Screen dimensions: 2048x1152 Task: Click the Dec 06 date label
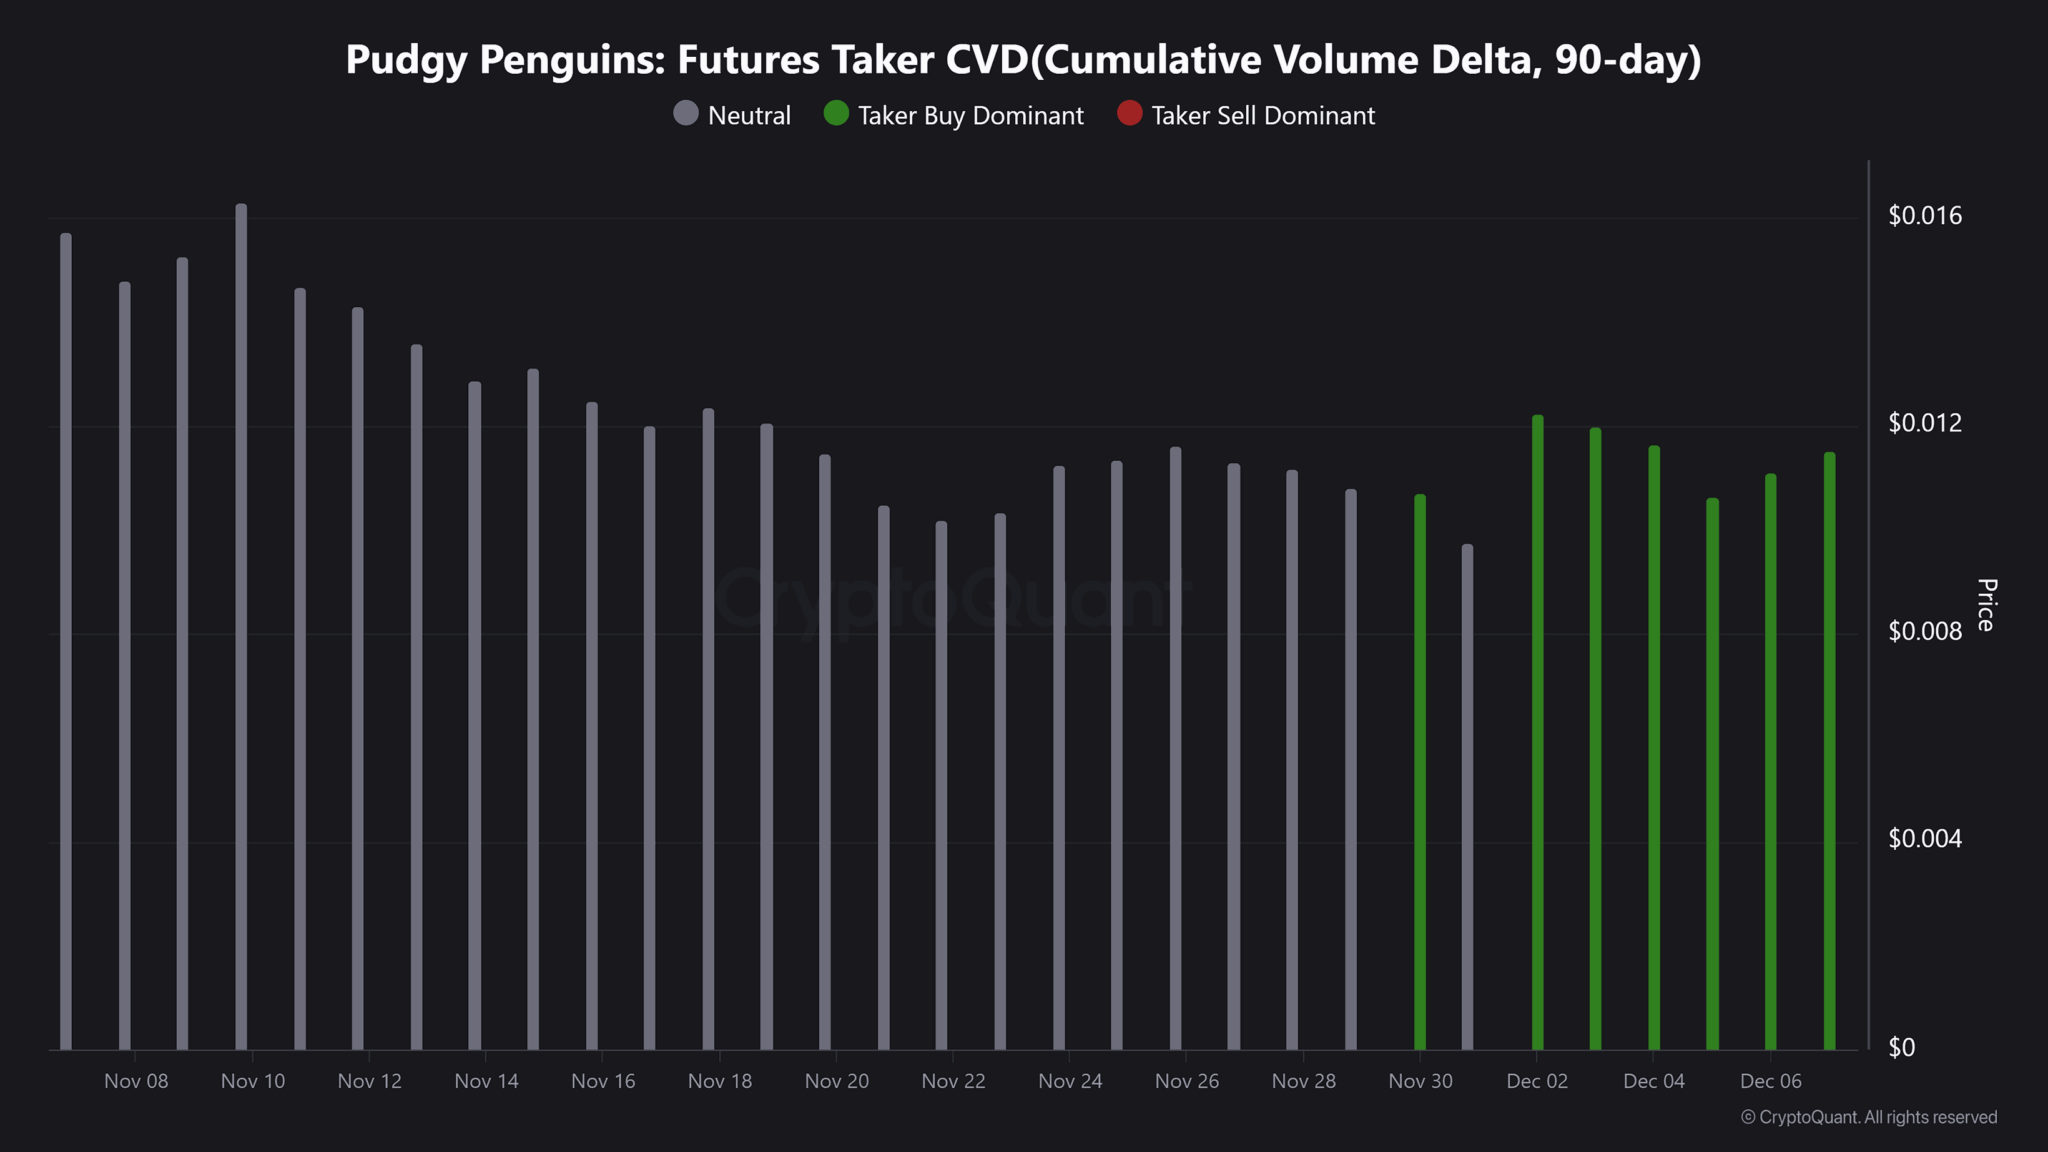[1770, 1081]
